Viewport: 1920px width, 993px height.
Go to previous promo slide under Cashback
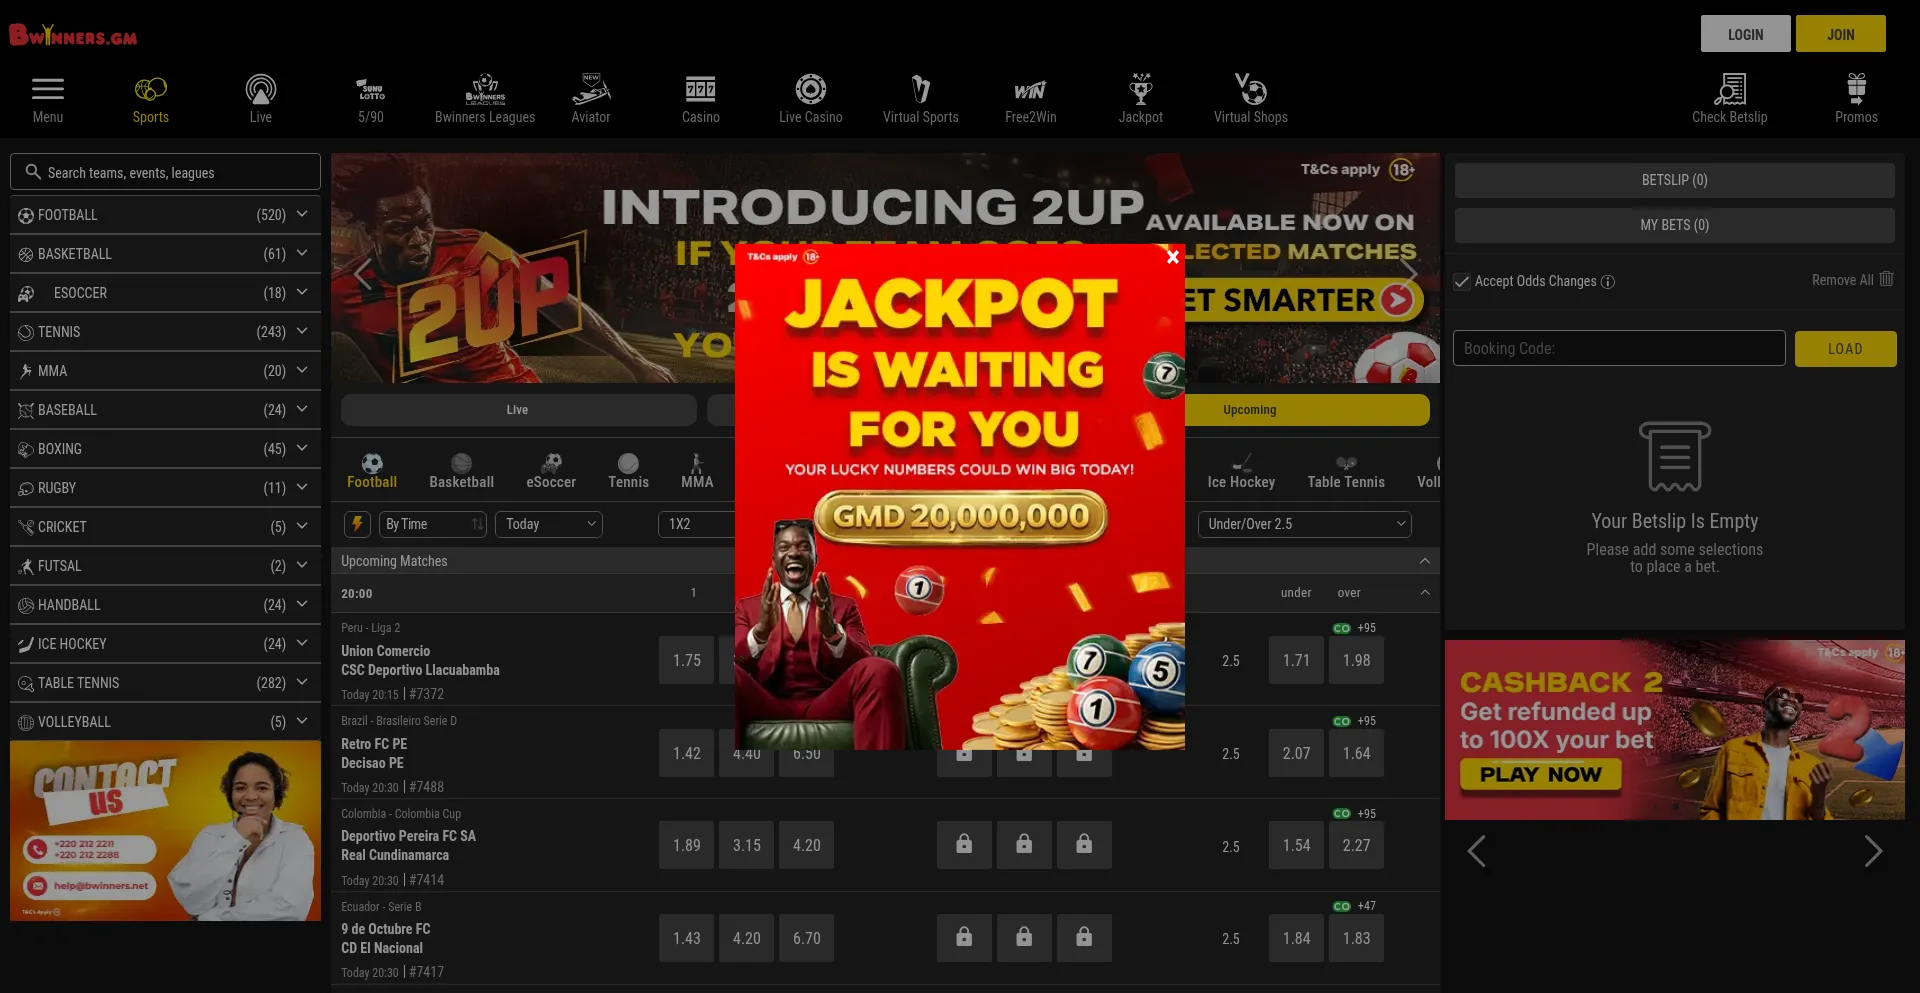click(x=1476, y=852)
